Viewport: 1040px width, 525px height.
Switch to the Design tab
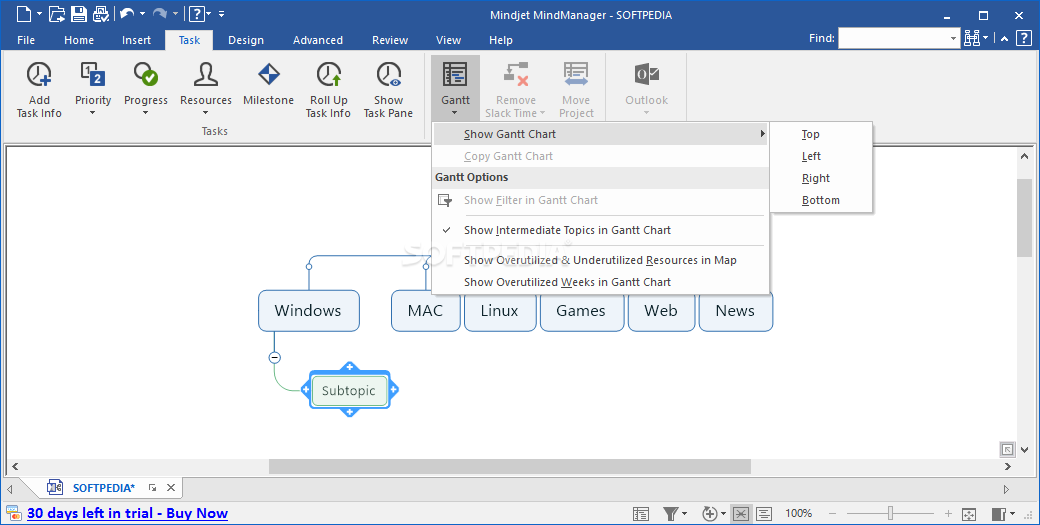[246, 40]
